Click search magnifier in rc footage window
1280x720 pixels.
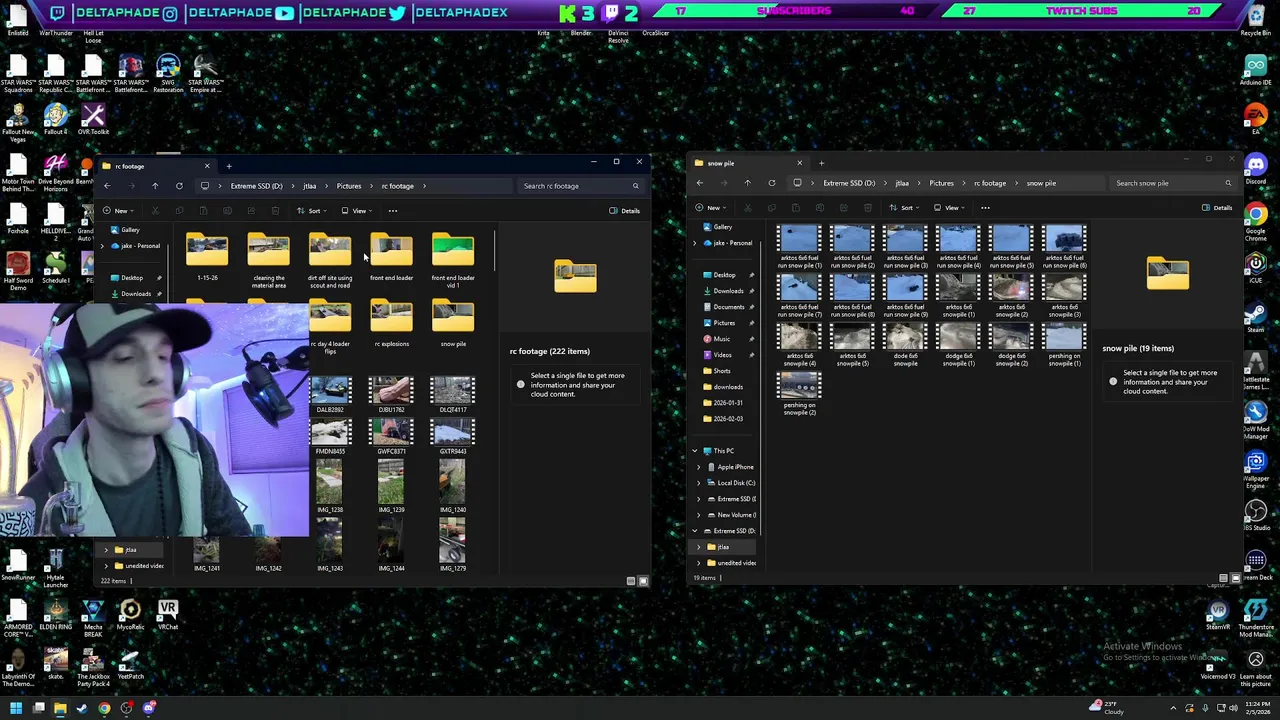tap(635, 186)
